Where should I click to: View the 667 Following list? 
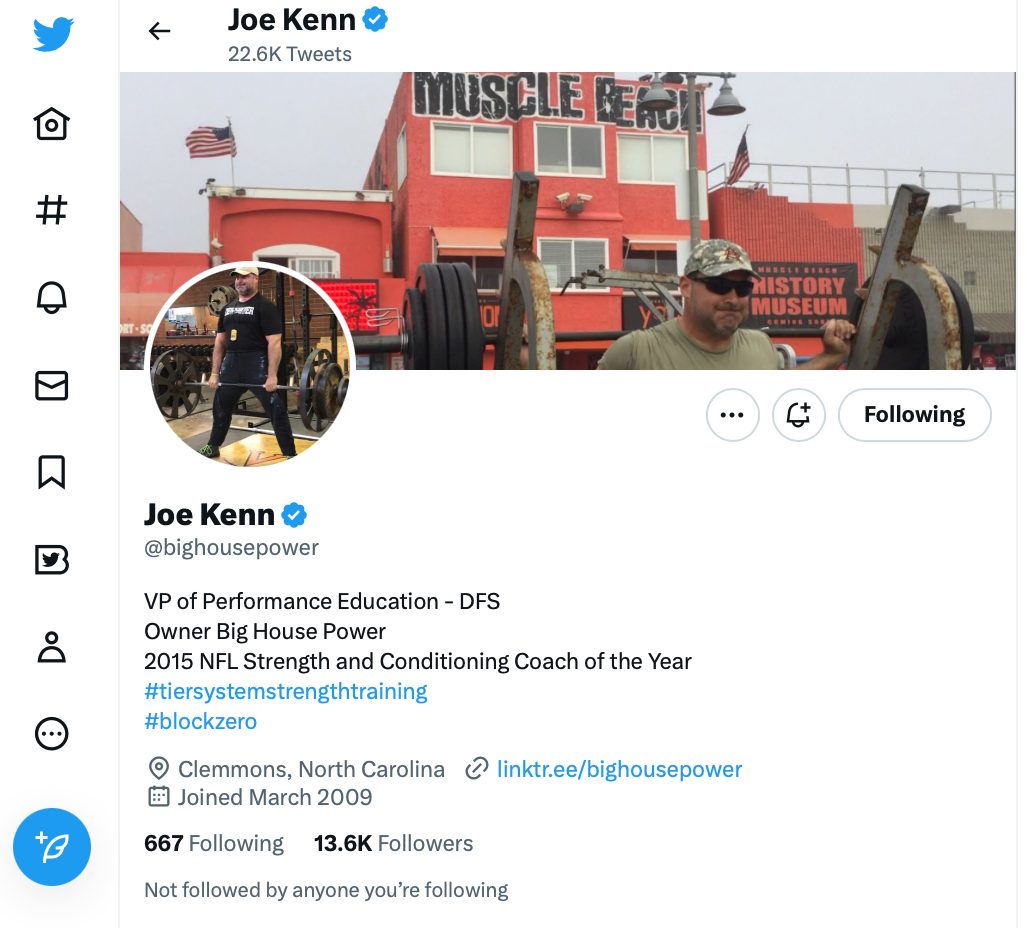[214, 844]
